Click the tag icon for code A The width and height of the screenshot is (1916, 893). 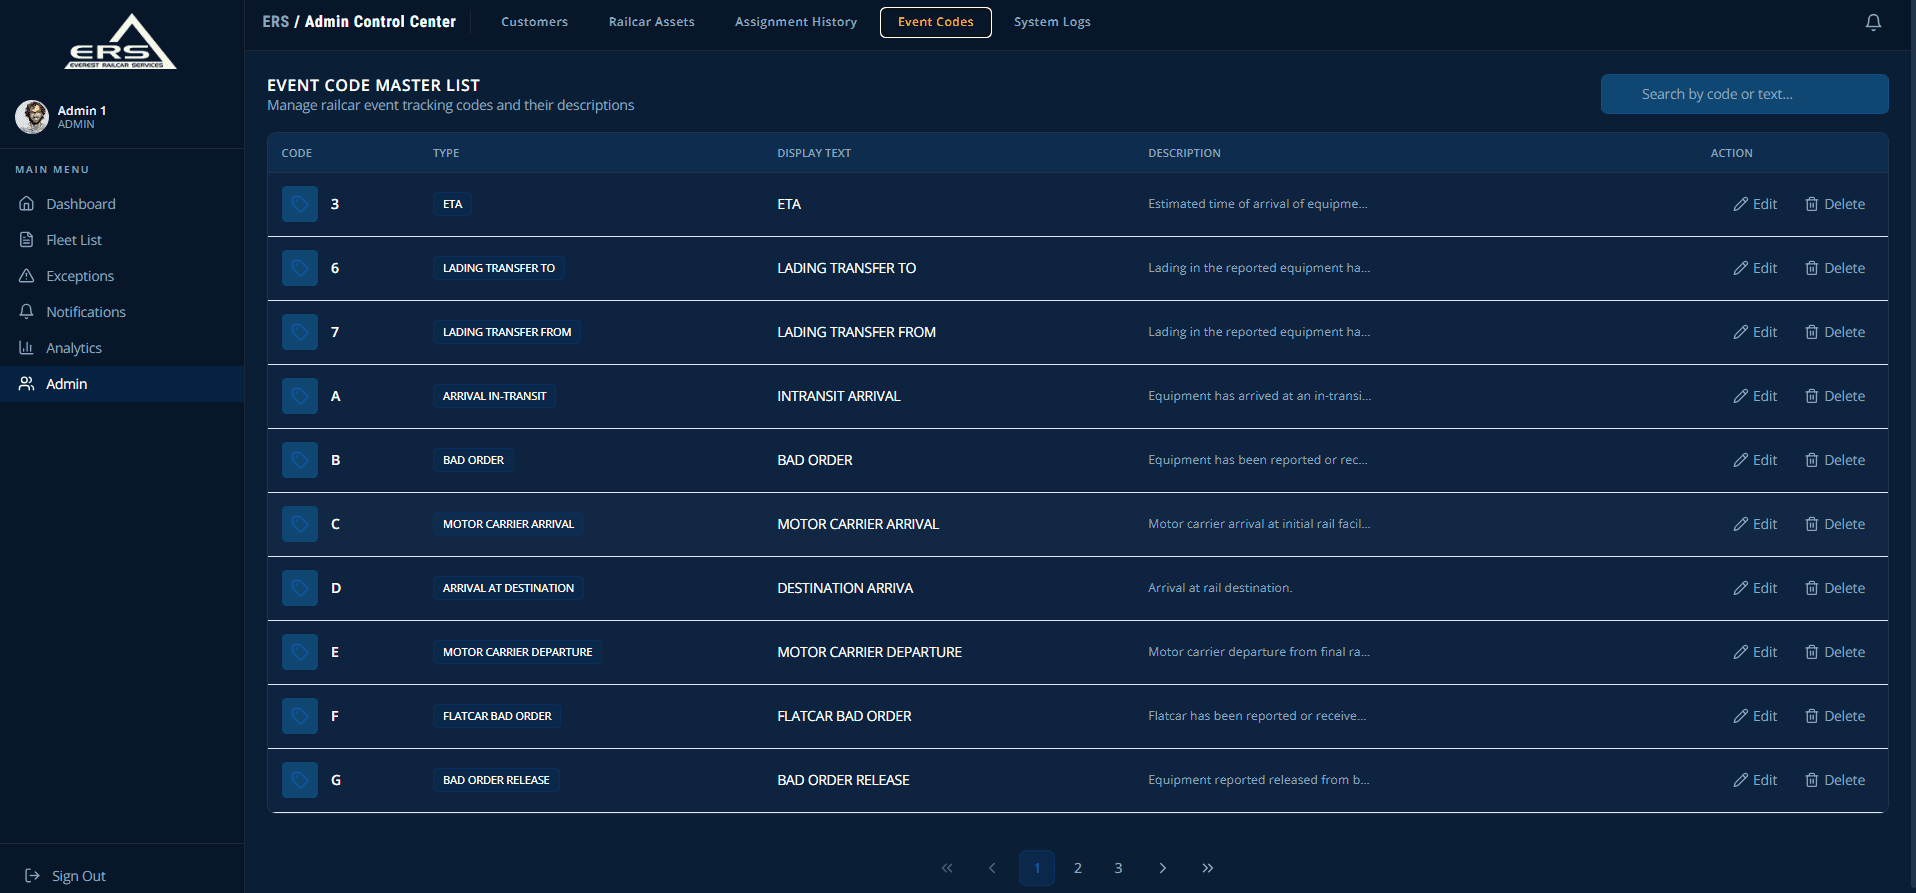299,396
